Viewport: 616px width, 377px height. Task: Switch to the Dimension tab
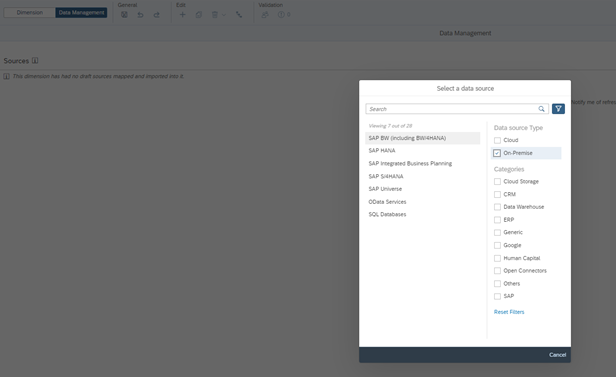coord(29,13)
